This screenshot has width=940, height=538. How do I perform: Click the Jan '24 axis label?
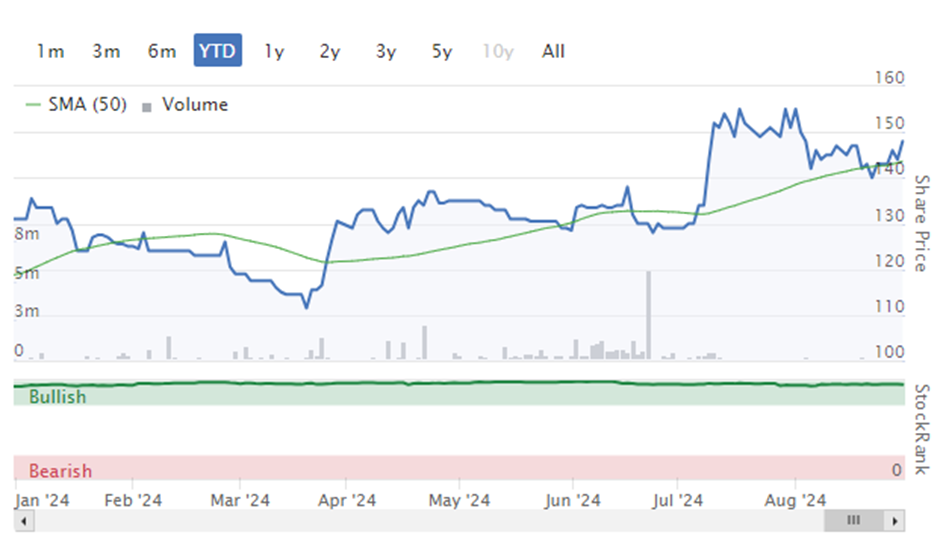tap(42, 500)
